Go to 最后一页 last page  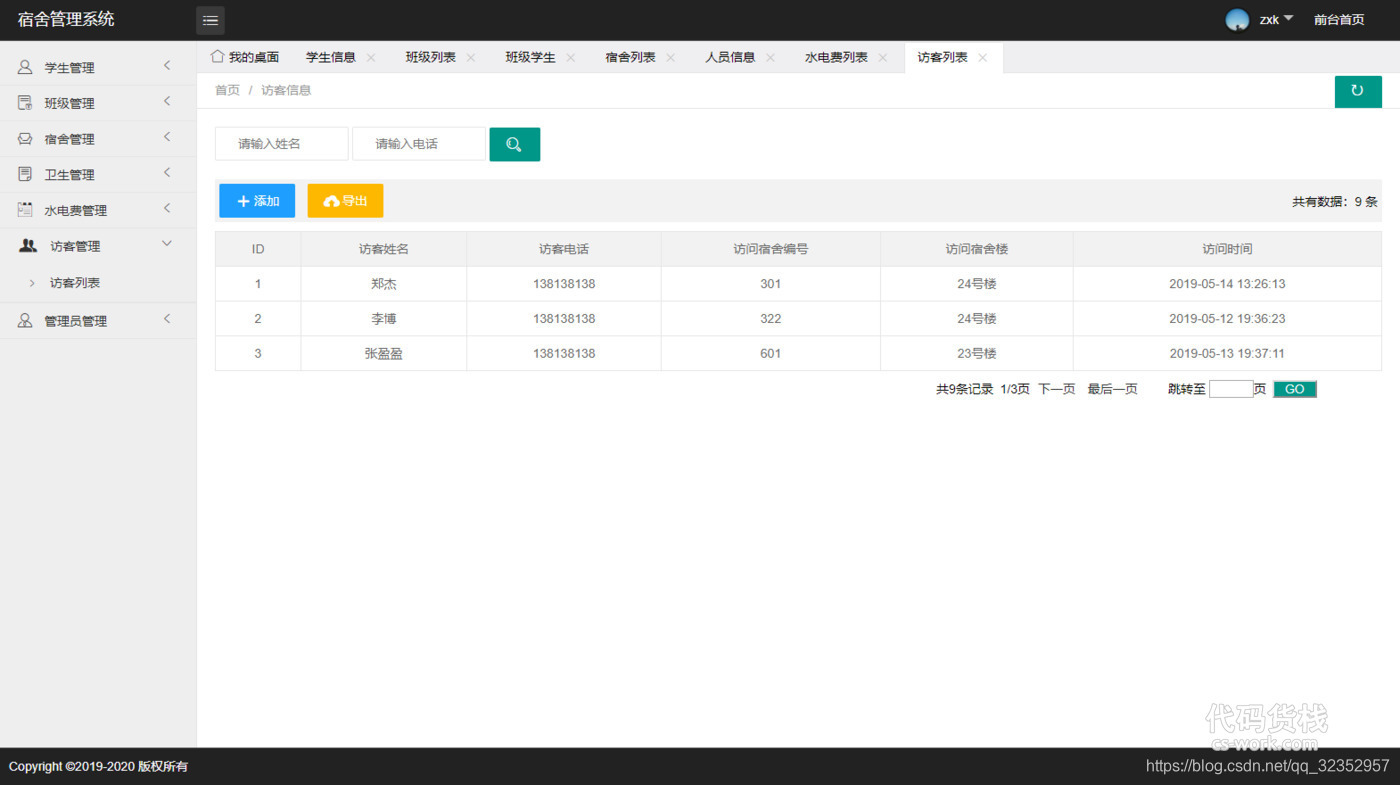[1113, 389]
